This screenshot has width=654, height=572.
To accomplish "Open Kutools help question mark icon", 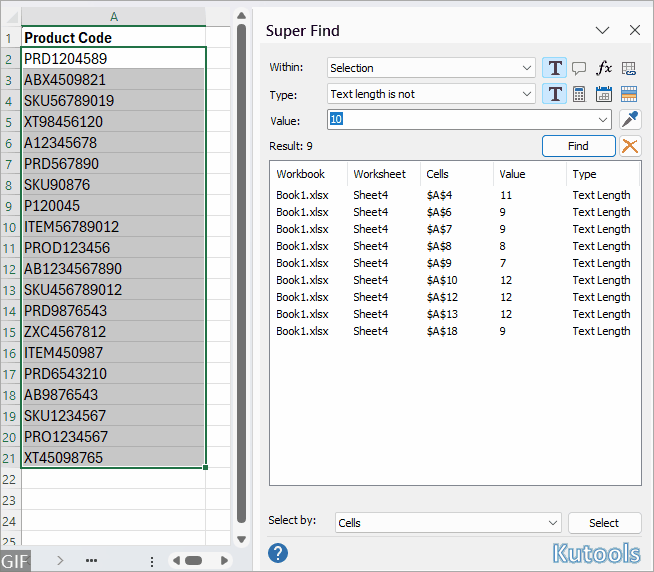I will [x=278, y=553].
